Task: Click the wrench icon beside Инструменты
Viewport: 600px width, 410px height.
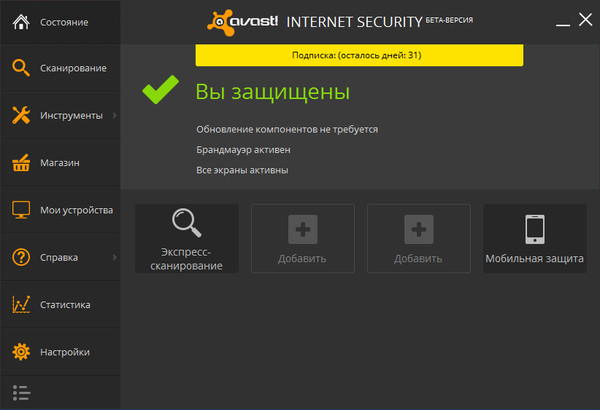Action: click(21, 115)
